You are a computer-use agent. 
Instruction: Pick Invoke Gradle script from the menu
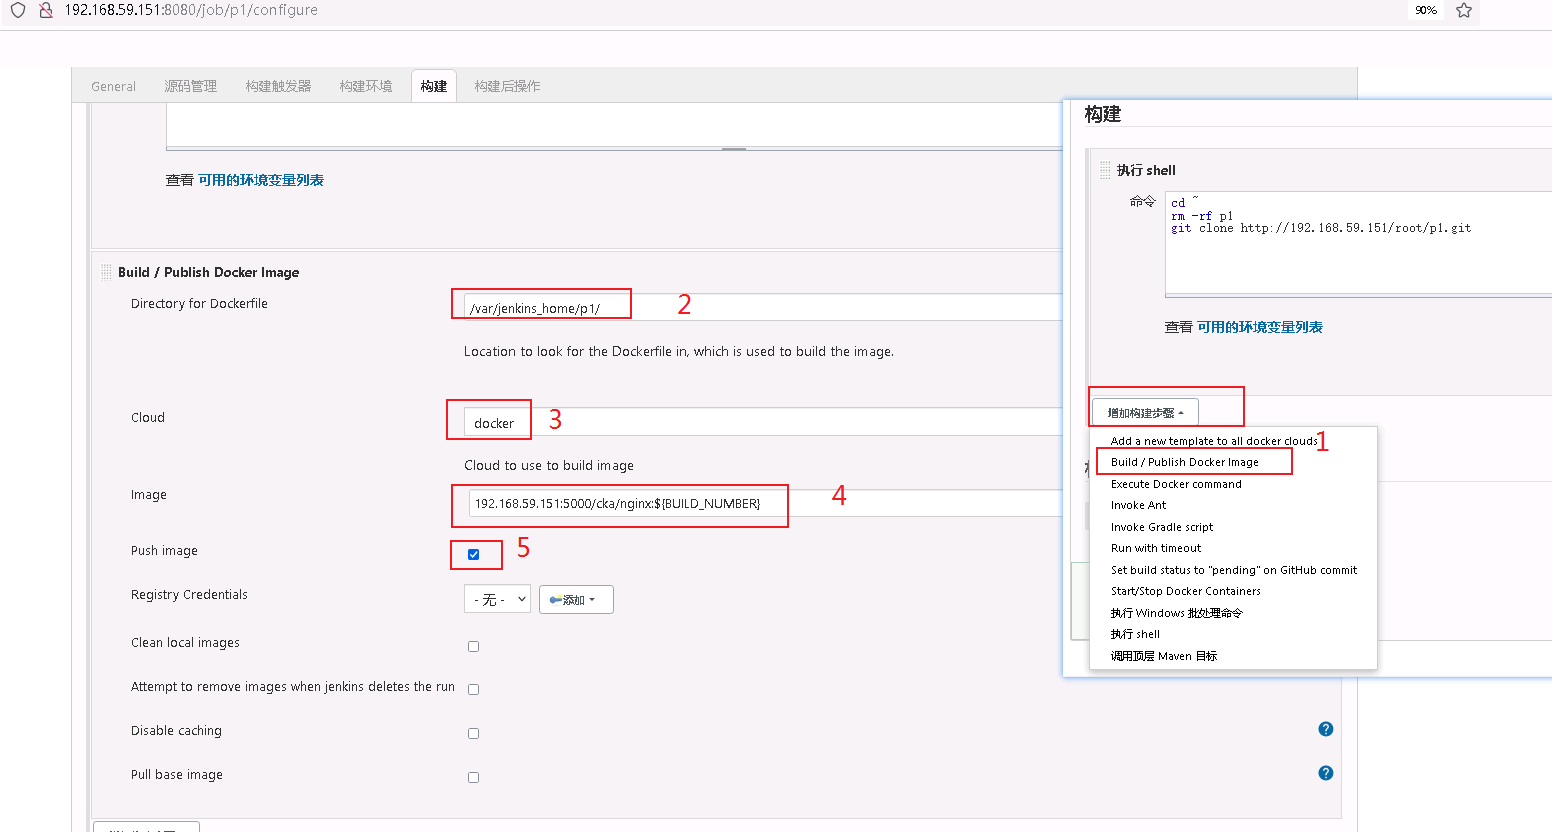click(x=1162, y=527)
